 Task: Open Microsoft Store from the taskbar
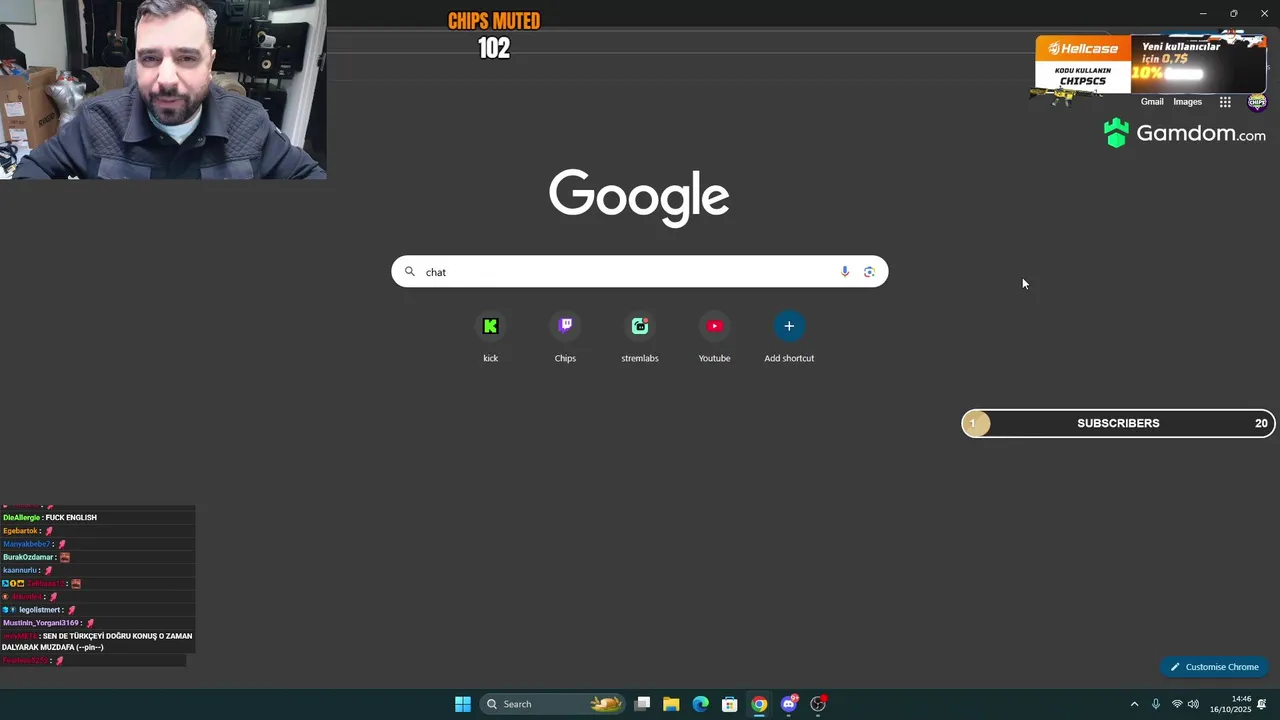[x=730, y=704]
